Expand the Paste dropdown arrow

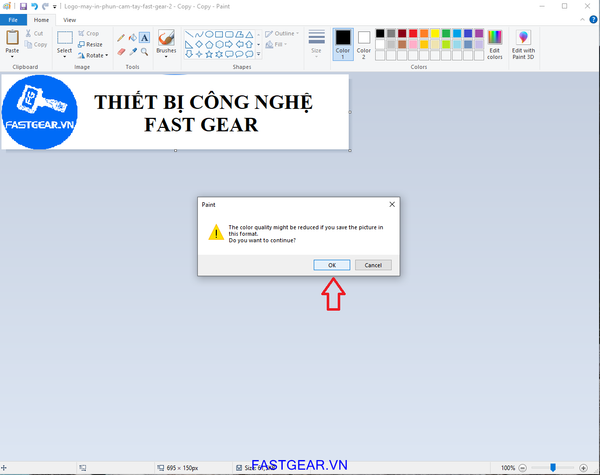click(x=12, y=56)
